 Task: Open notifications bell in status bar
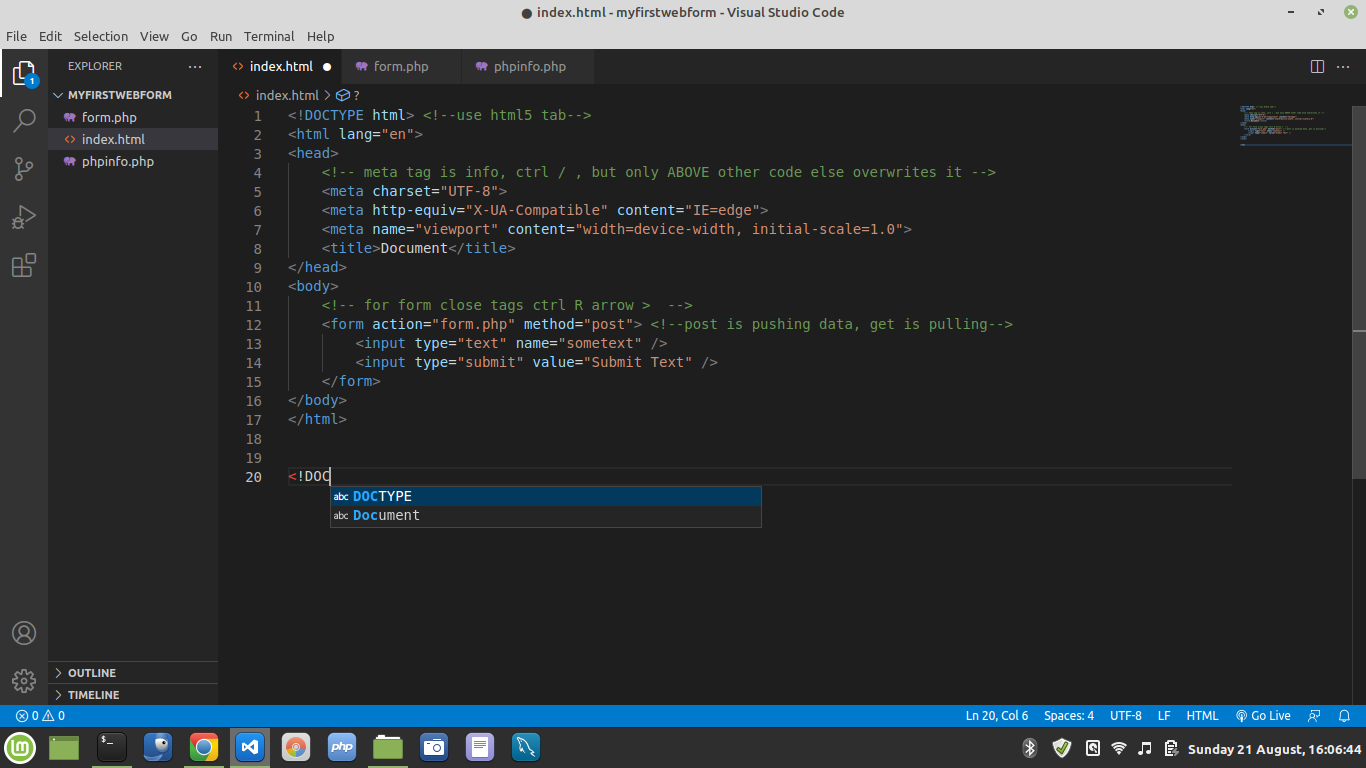coord(1345,716)
